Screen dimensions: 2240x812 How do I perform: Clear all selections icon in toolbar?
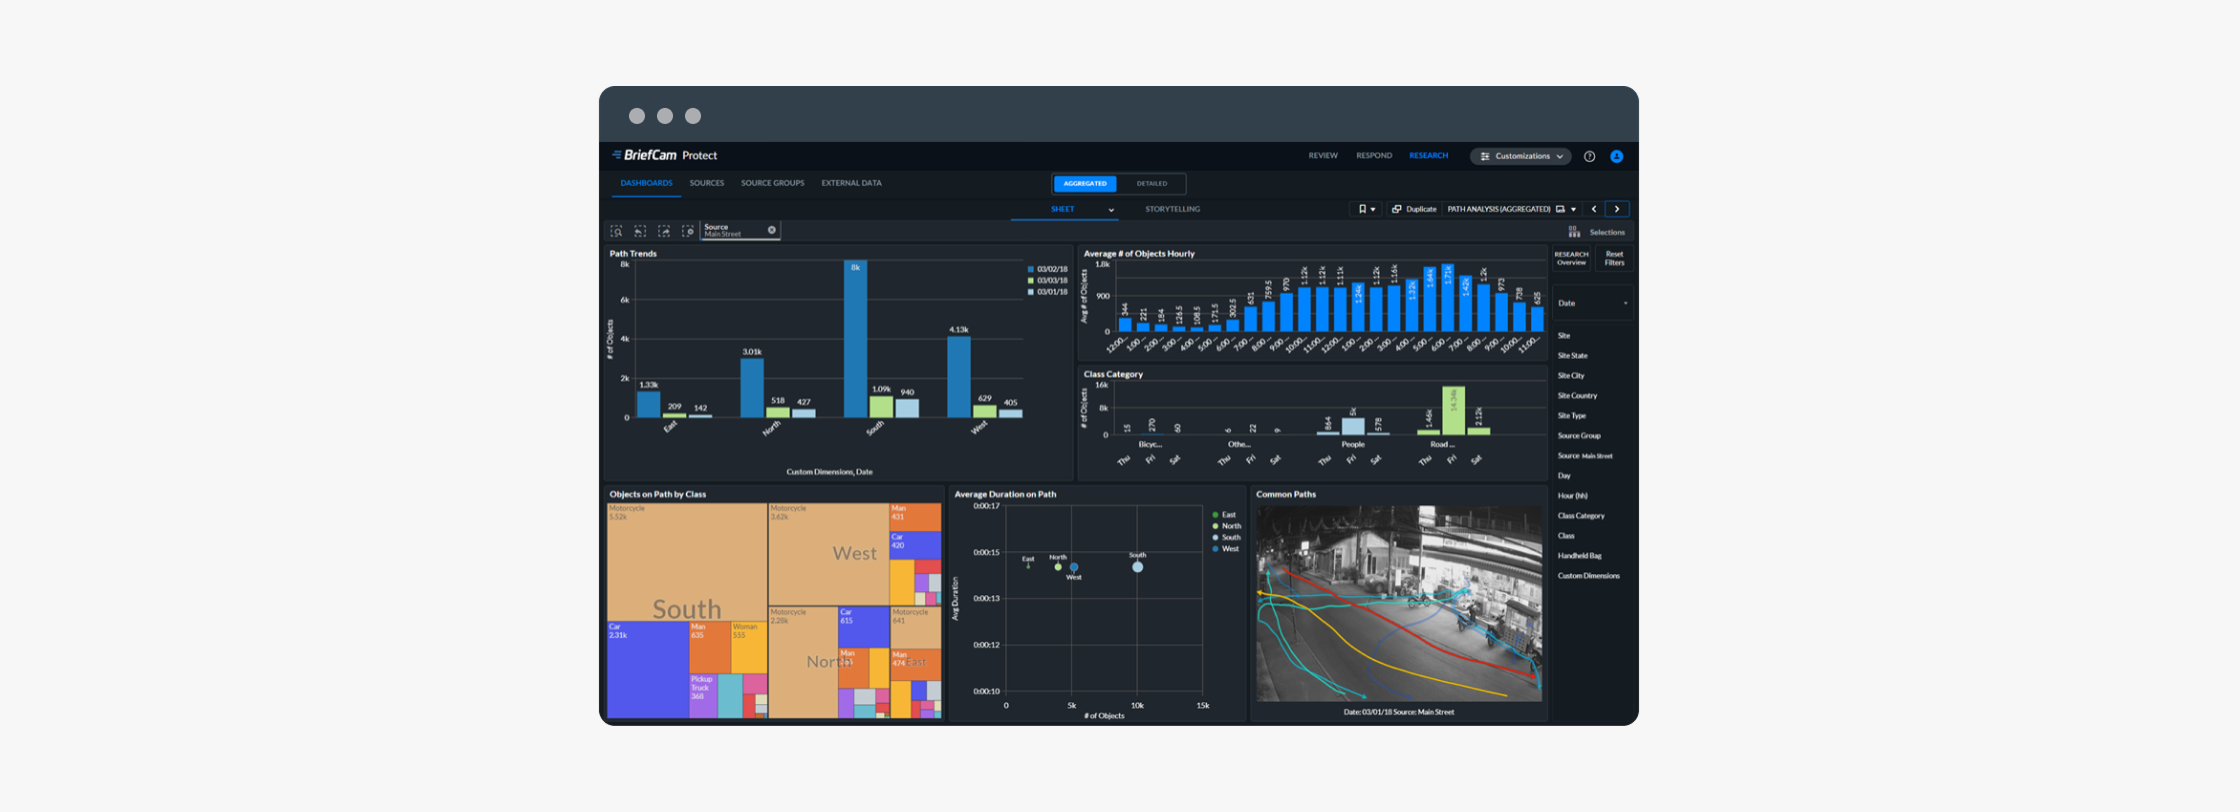tap(688, 231)
